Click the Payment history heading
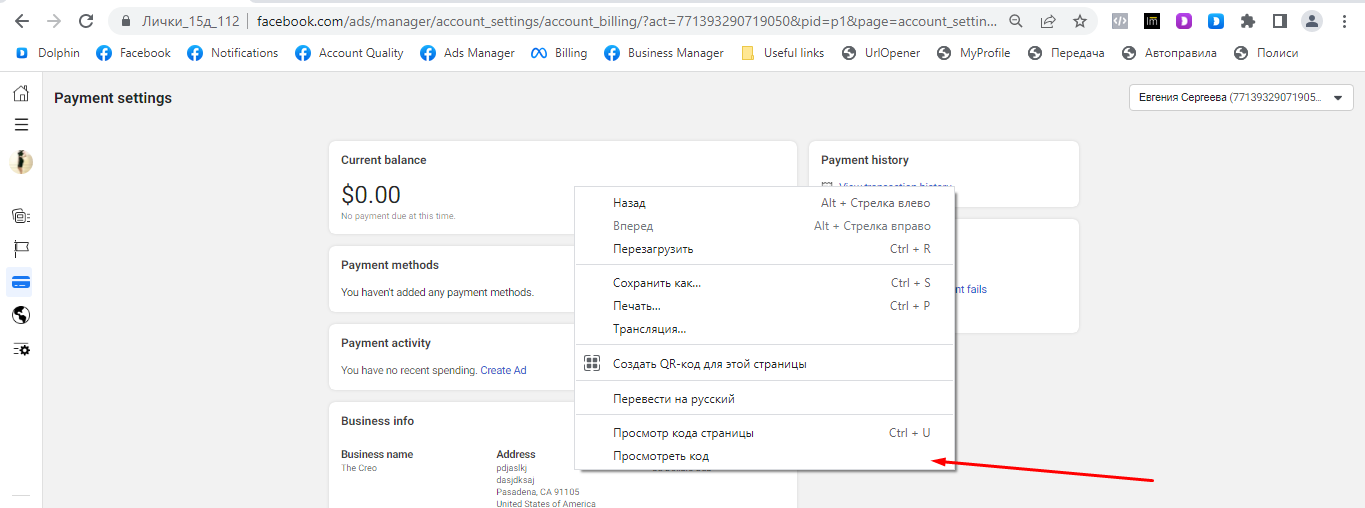1365x508 pixels. click(865, 160)
